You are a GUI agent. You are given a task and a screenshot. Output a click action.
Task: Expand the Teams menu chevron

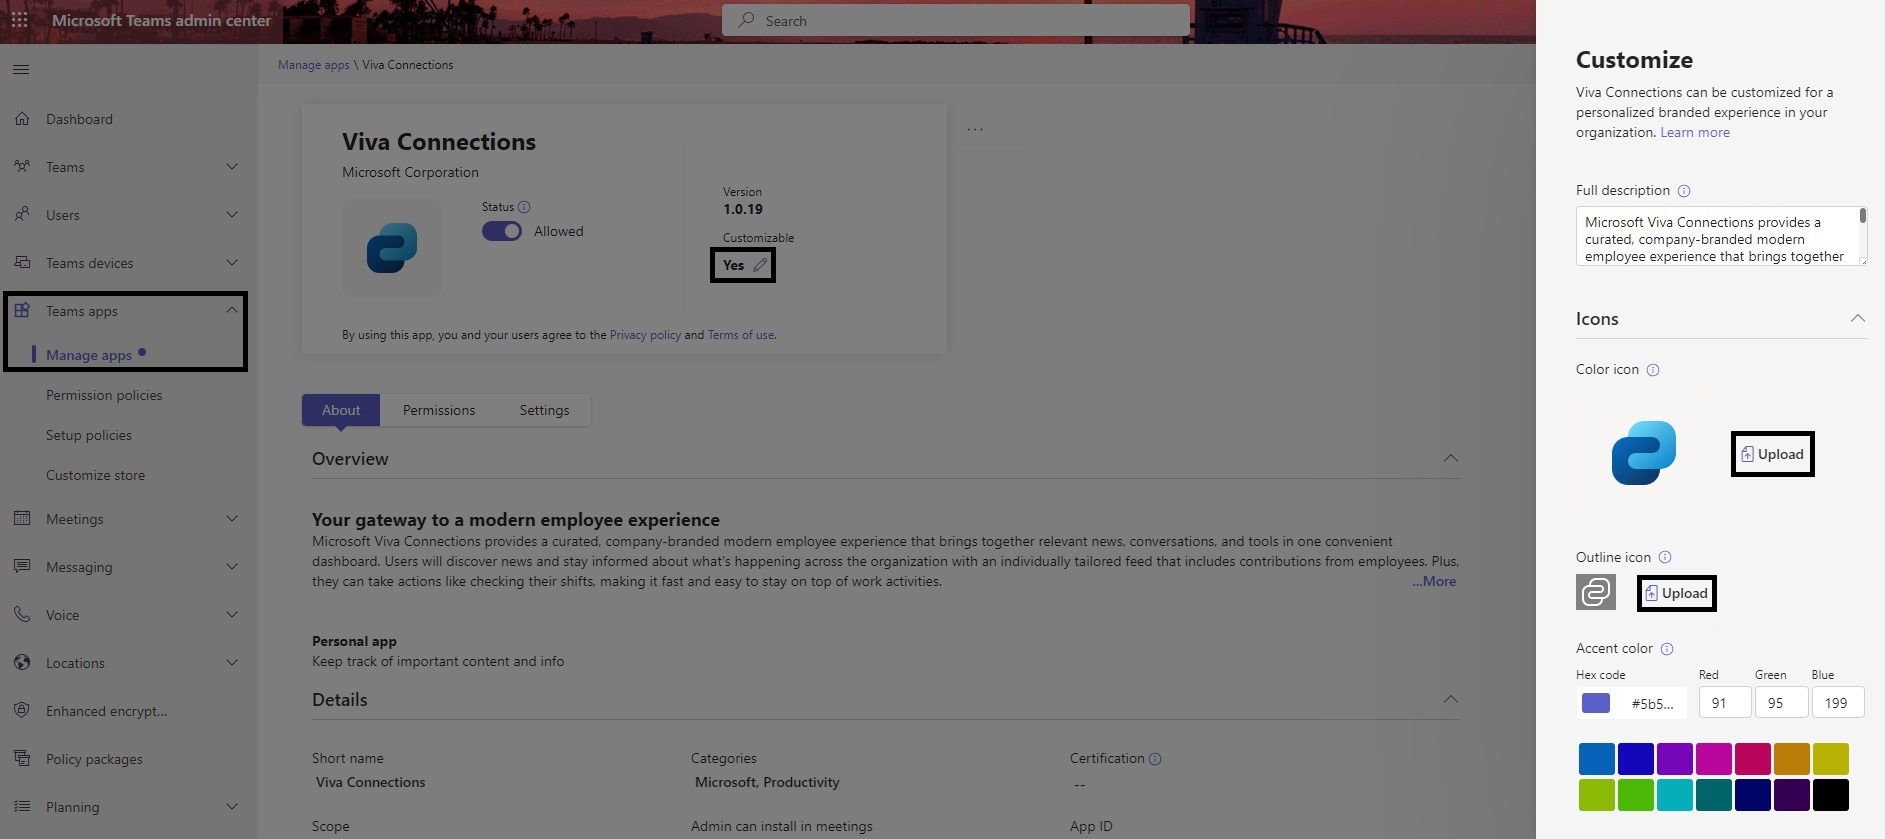point(232,166)
